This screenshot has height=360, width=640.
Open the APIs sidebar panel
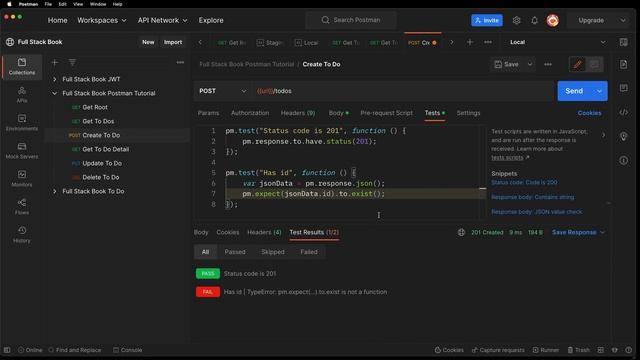click(22, 94)
